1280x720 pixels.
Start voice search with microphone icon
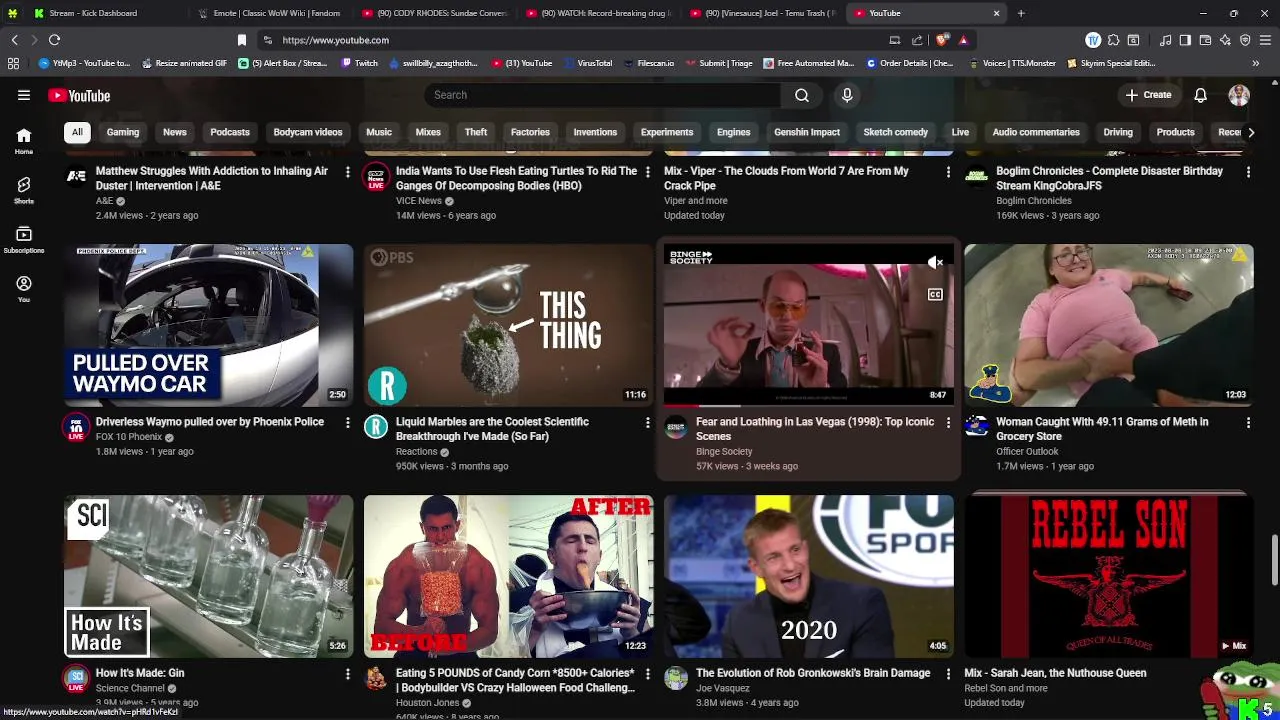pyautogui.click(x=847, y=95)
